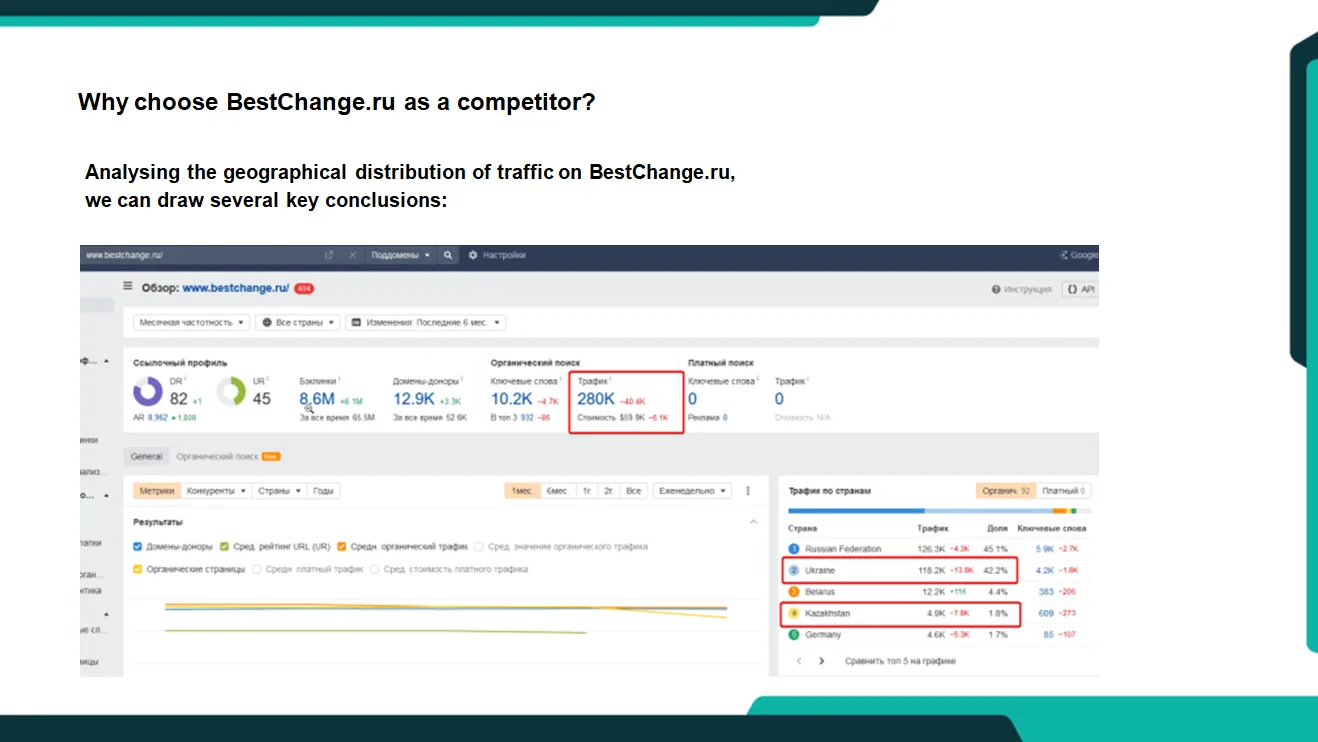The image size is (1318, 742).
Task: Click the external link icon beside the URL
Action: pos(329,255)
